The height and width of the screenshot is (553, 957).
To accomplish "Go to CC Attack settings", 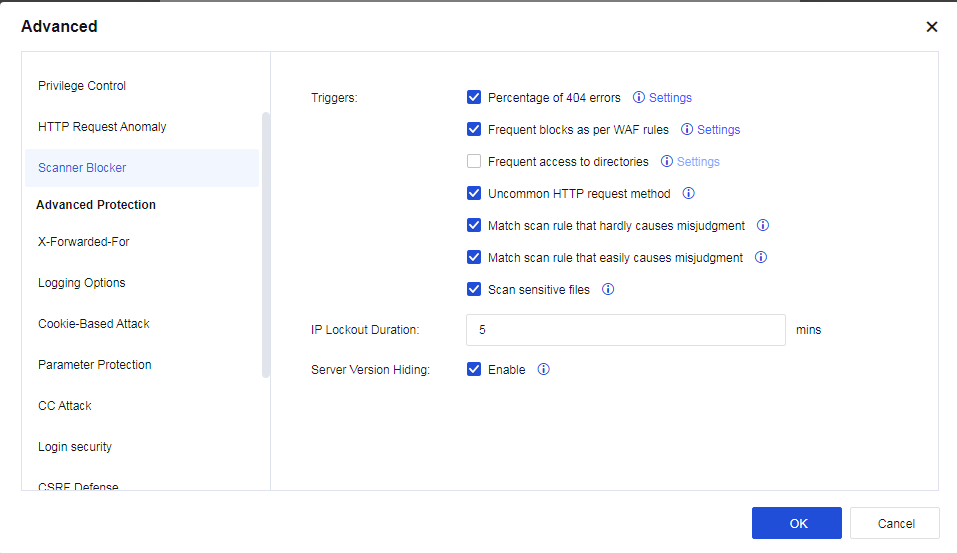I will (65, 406).
